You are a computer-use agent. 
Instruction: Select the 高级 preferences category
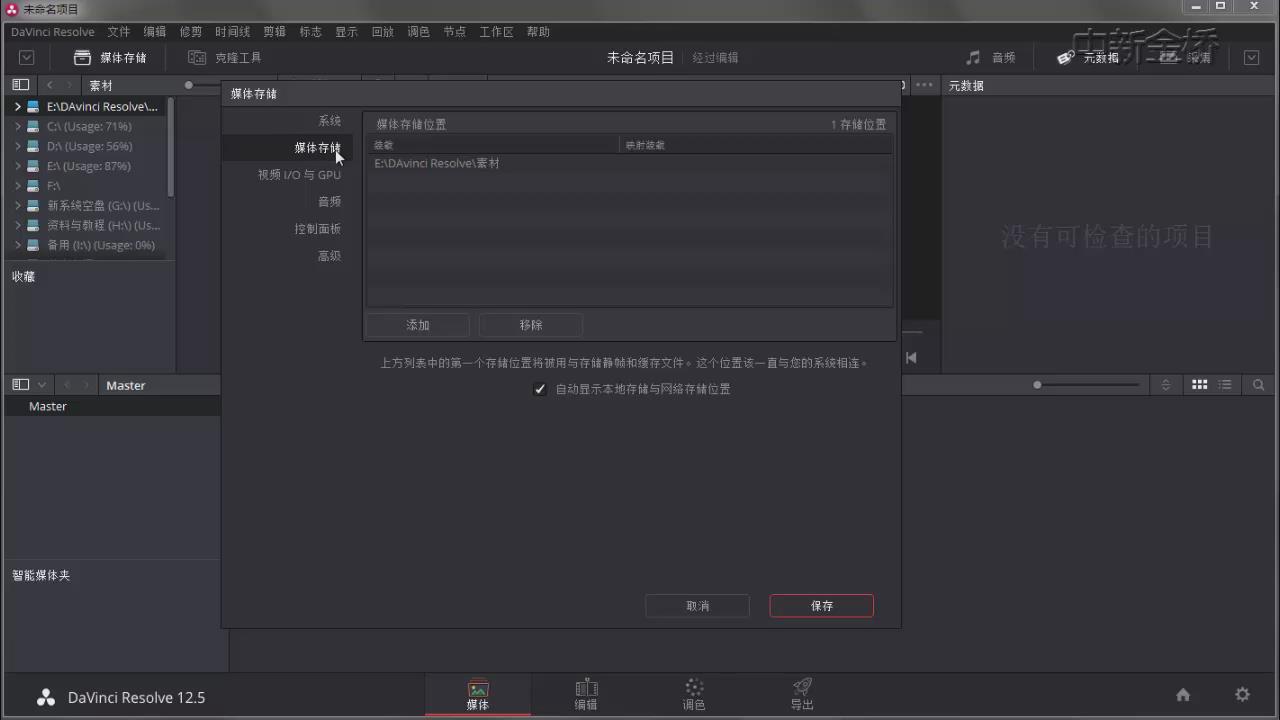click(329, 256)
